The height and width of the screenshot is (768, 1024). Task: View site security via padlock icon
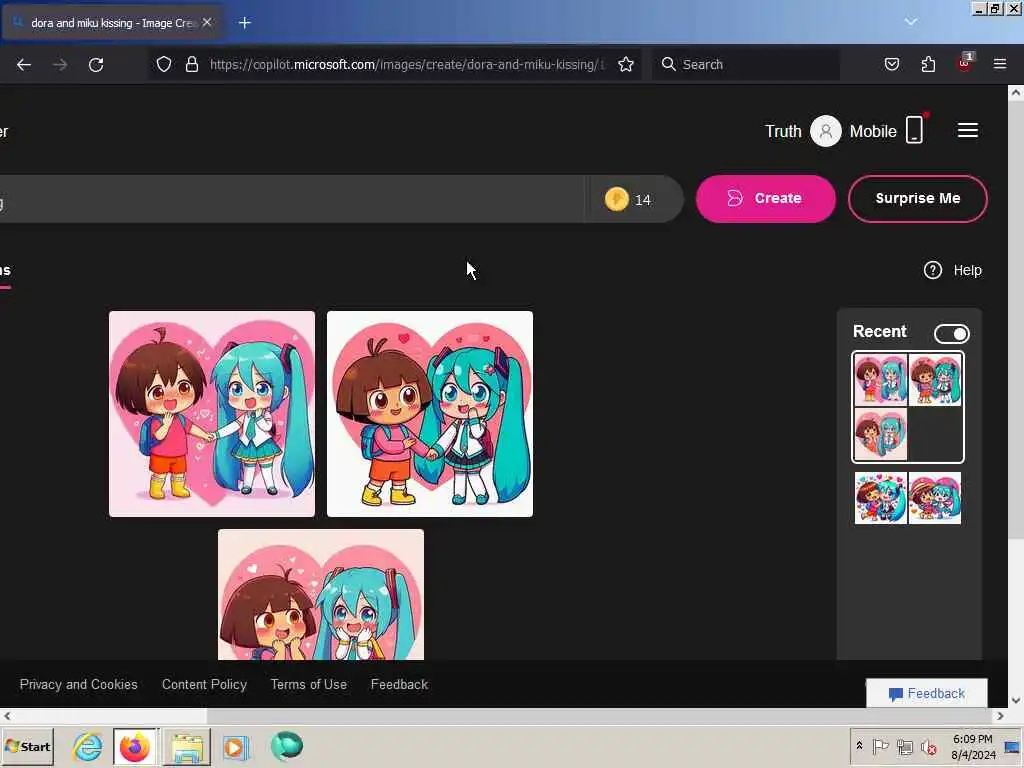tap(191, 64)
